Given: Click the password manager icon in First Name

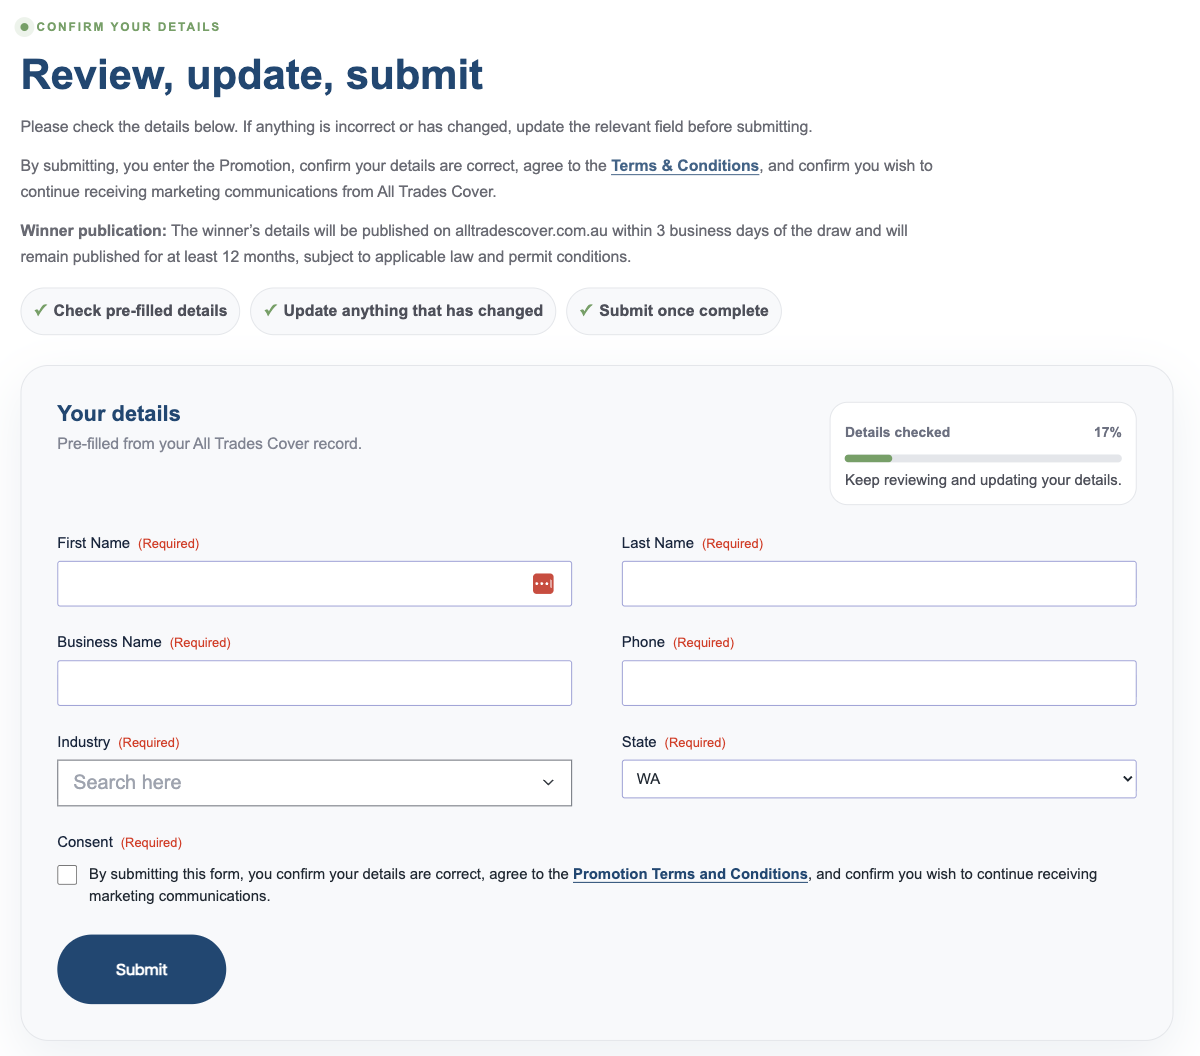Looking at the screenshot, I should 543,583.
